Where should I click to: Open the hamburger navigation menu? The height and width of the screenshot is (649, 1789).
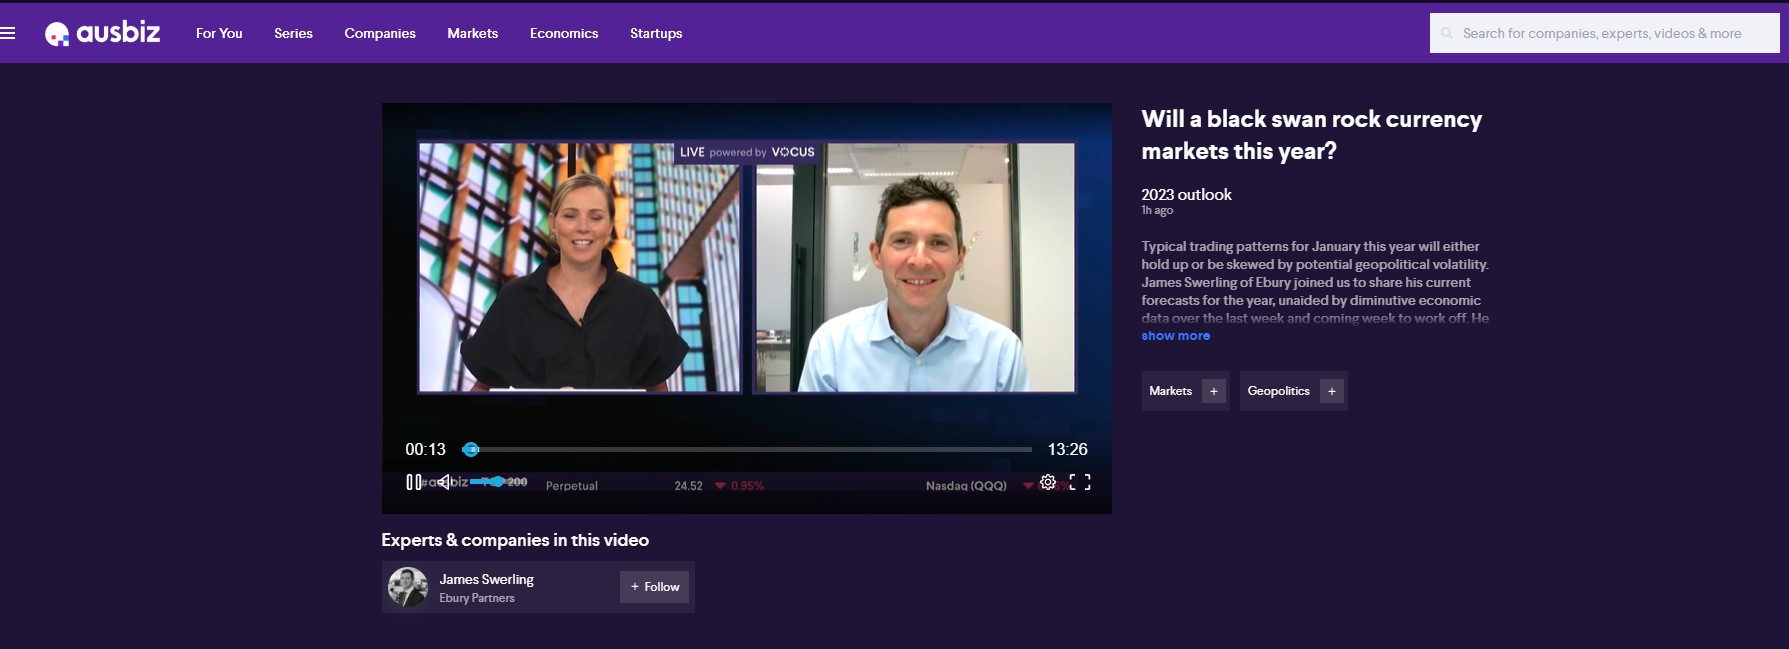point(8,33)
